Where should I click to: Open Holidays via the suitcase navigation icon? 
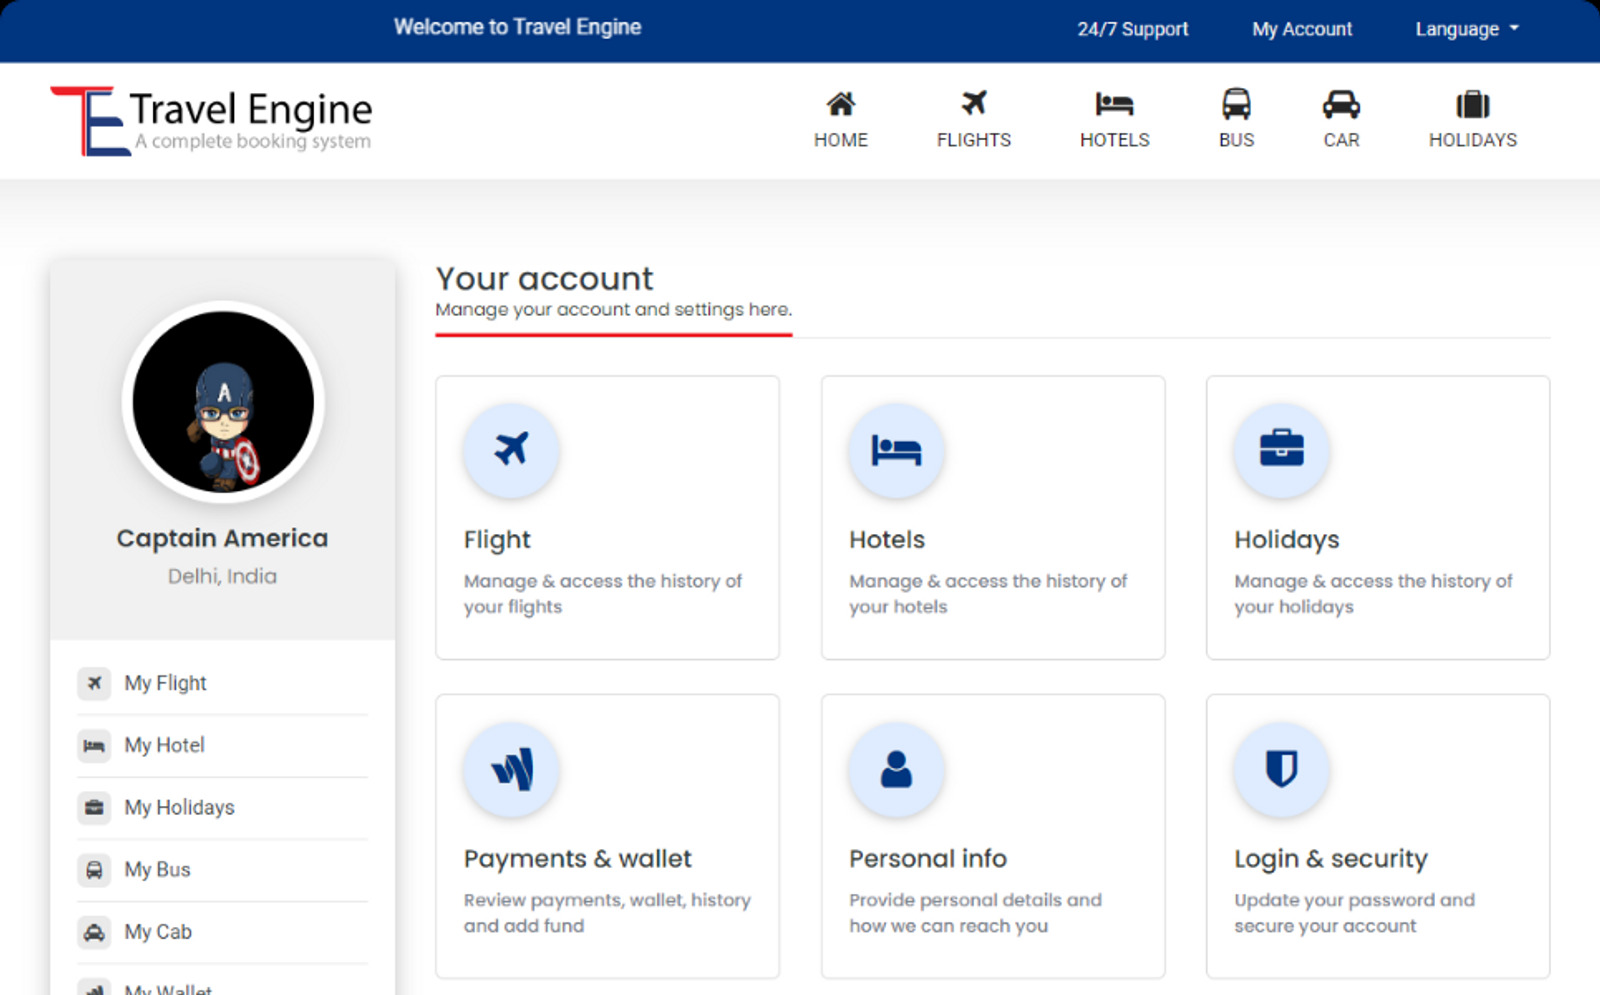coord(1472,103)
